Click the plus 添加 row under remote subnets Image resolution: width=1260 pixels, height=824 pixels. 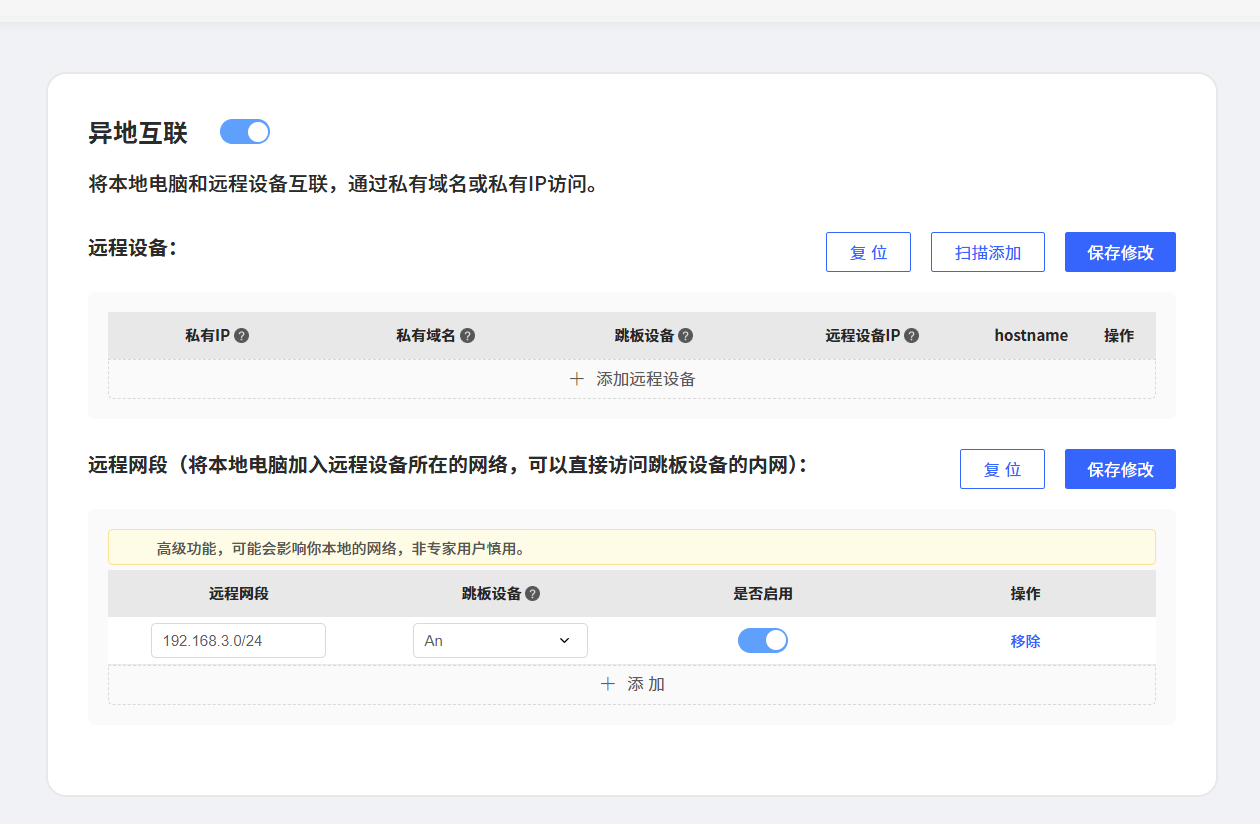tap(631, 684)
